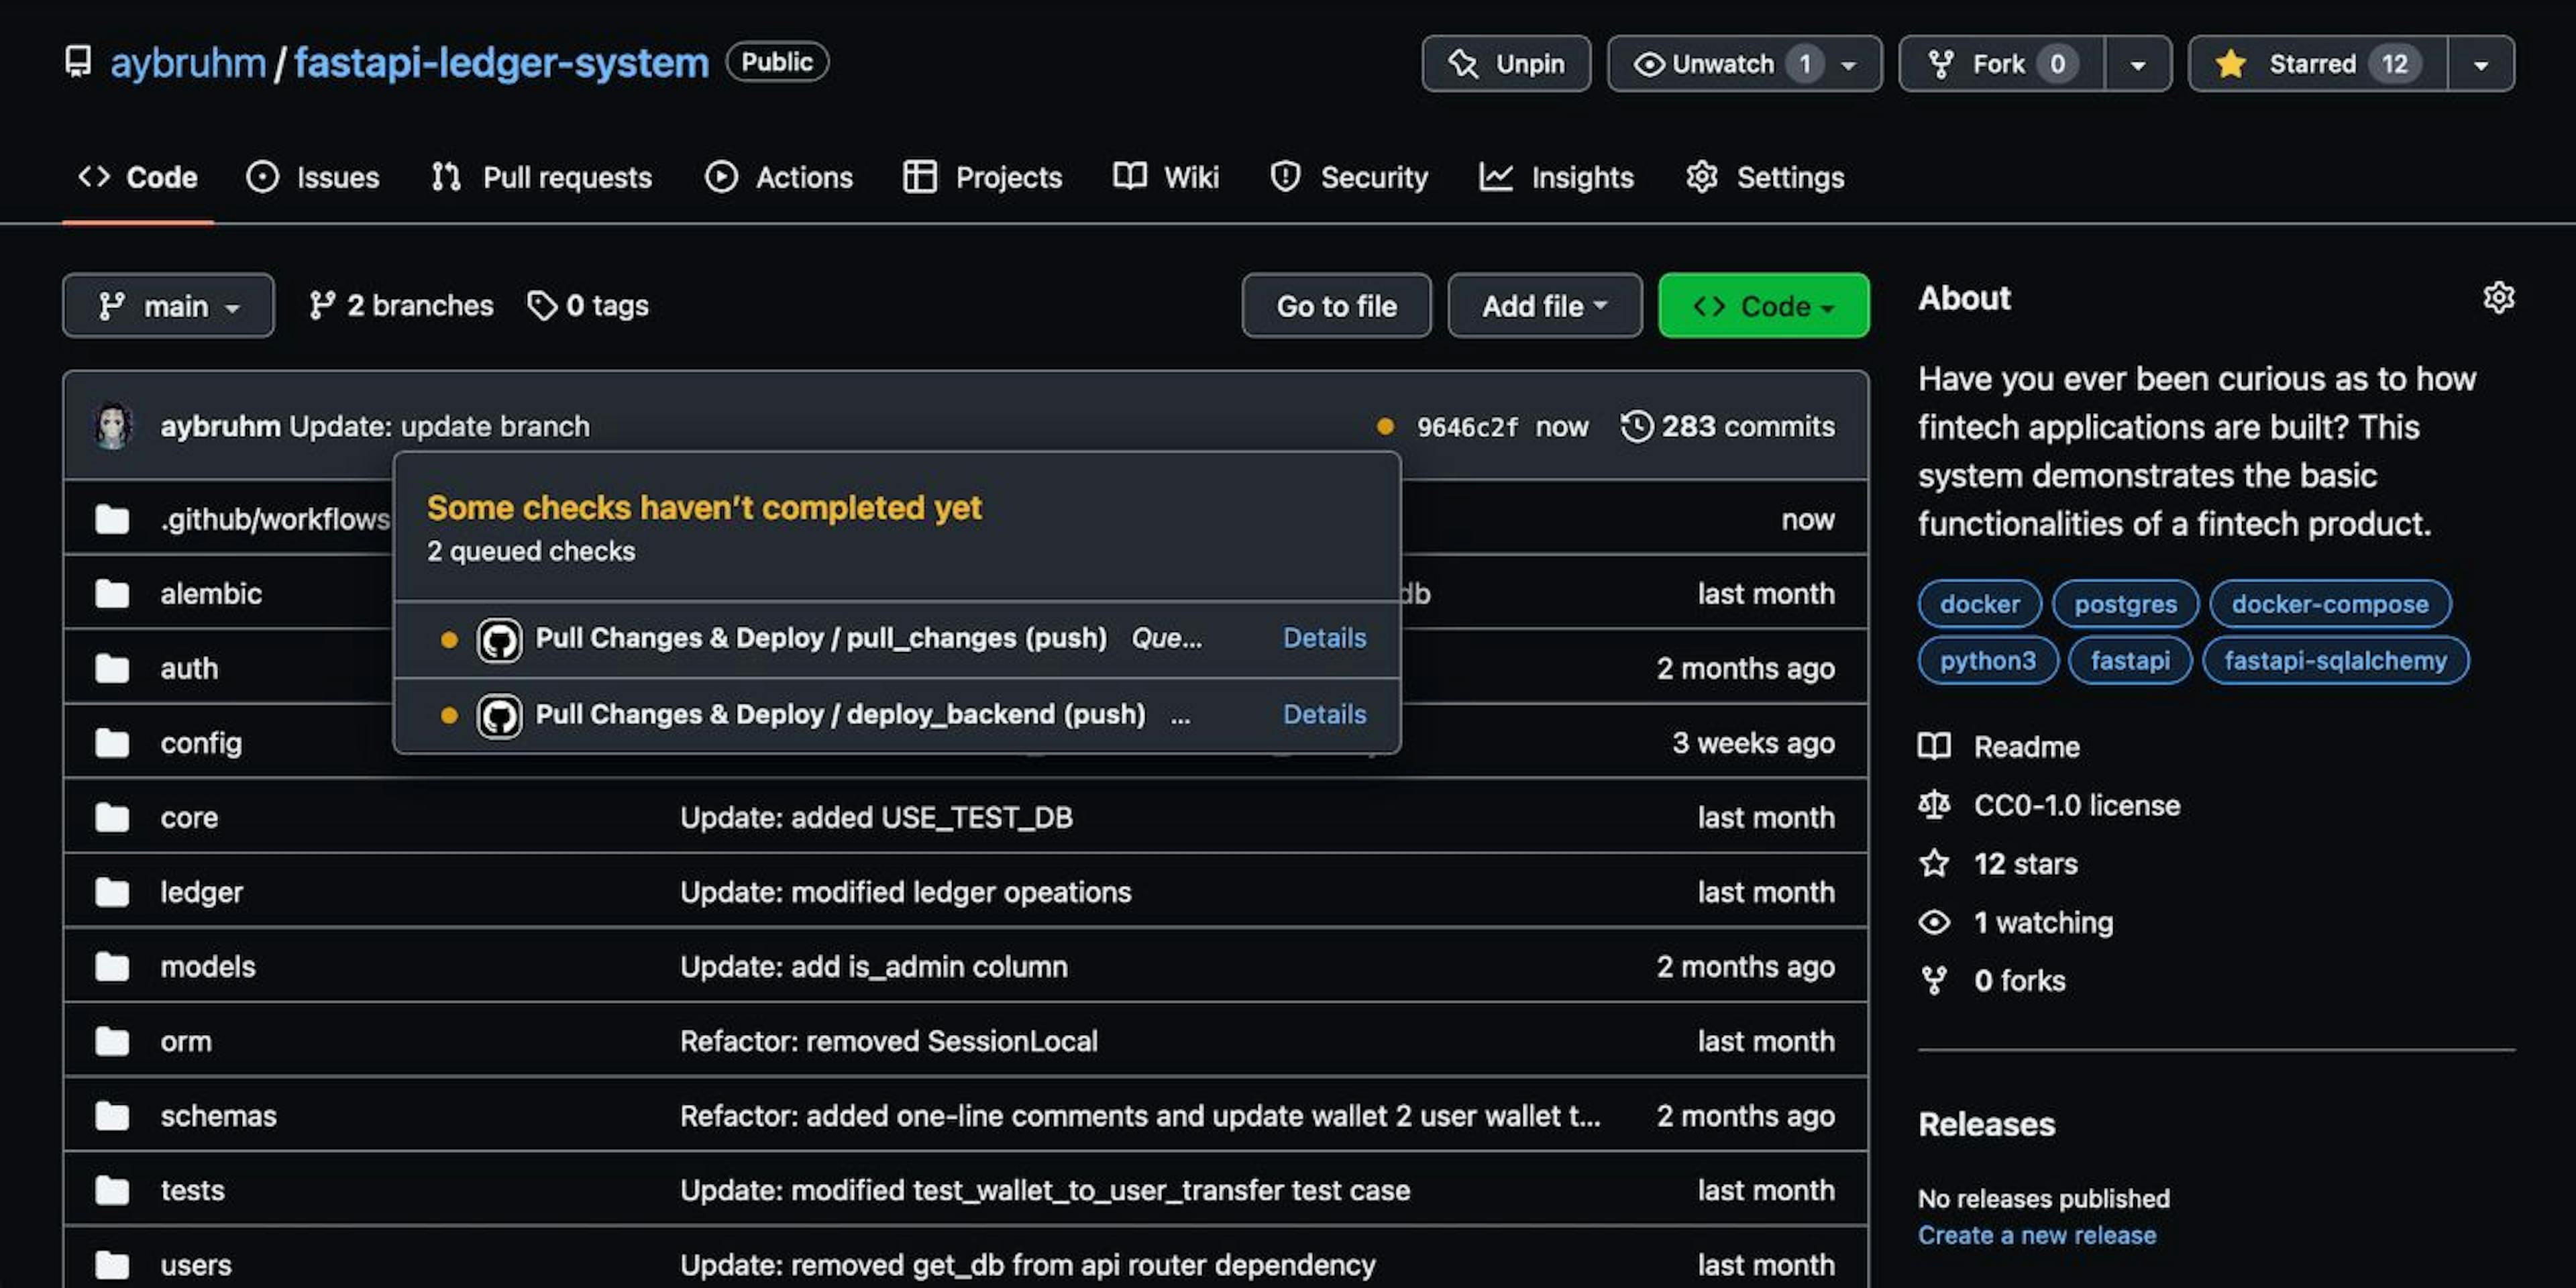Click the schemas folder icon
Screen dimensions: 2576x1288
[112, 1115]
